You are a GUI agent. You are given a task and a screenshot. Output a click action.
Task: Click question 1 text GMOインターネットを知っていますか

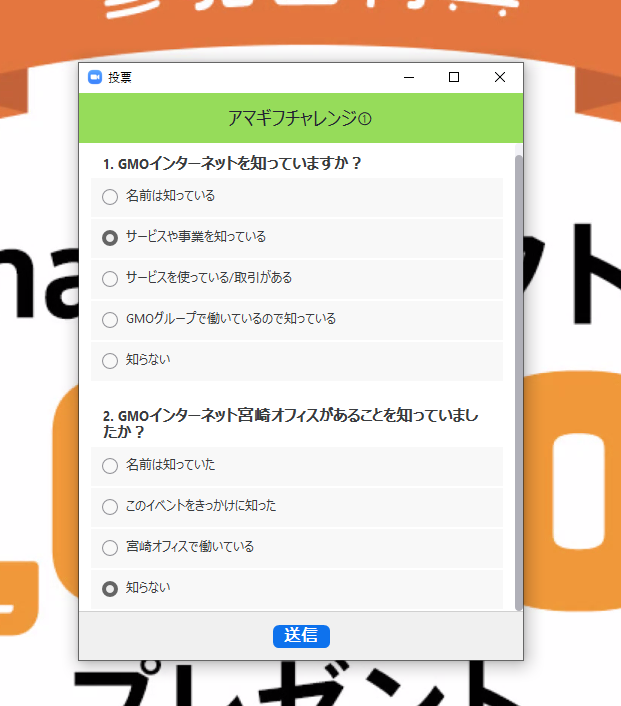tap(232, 163)
